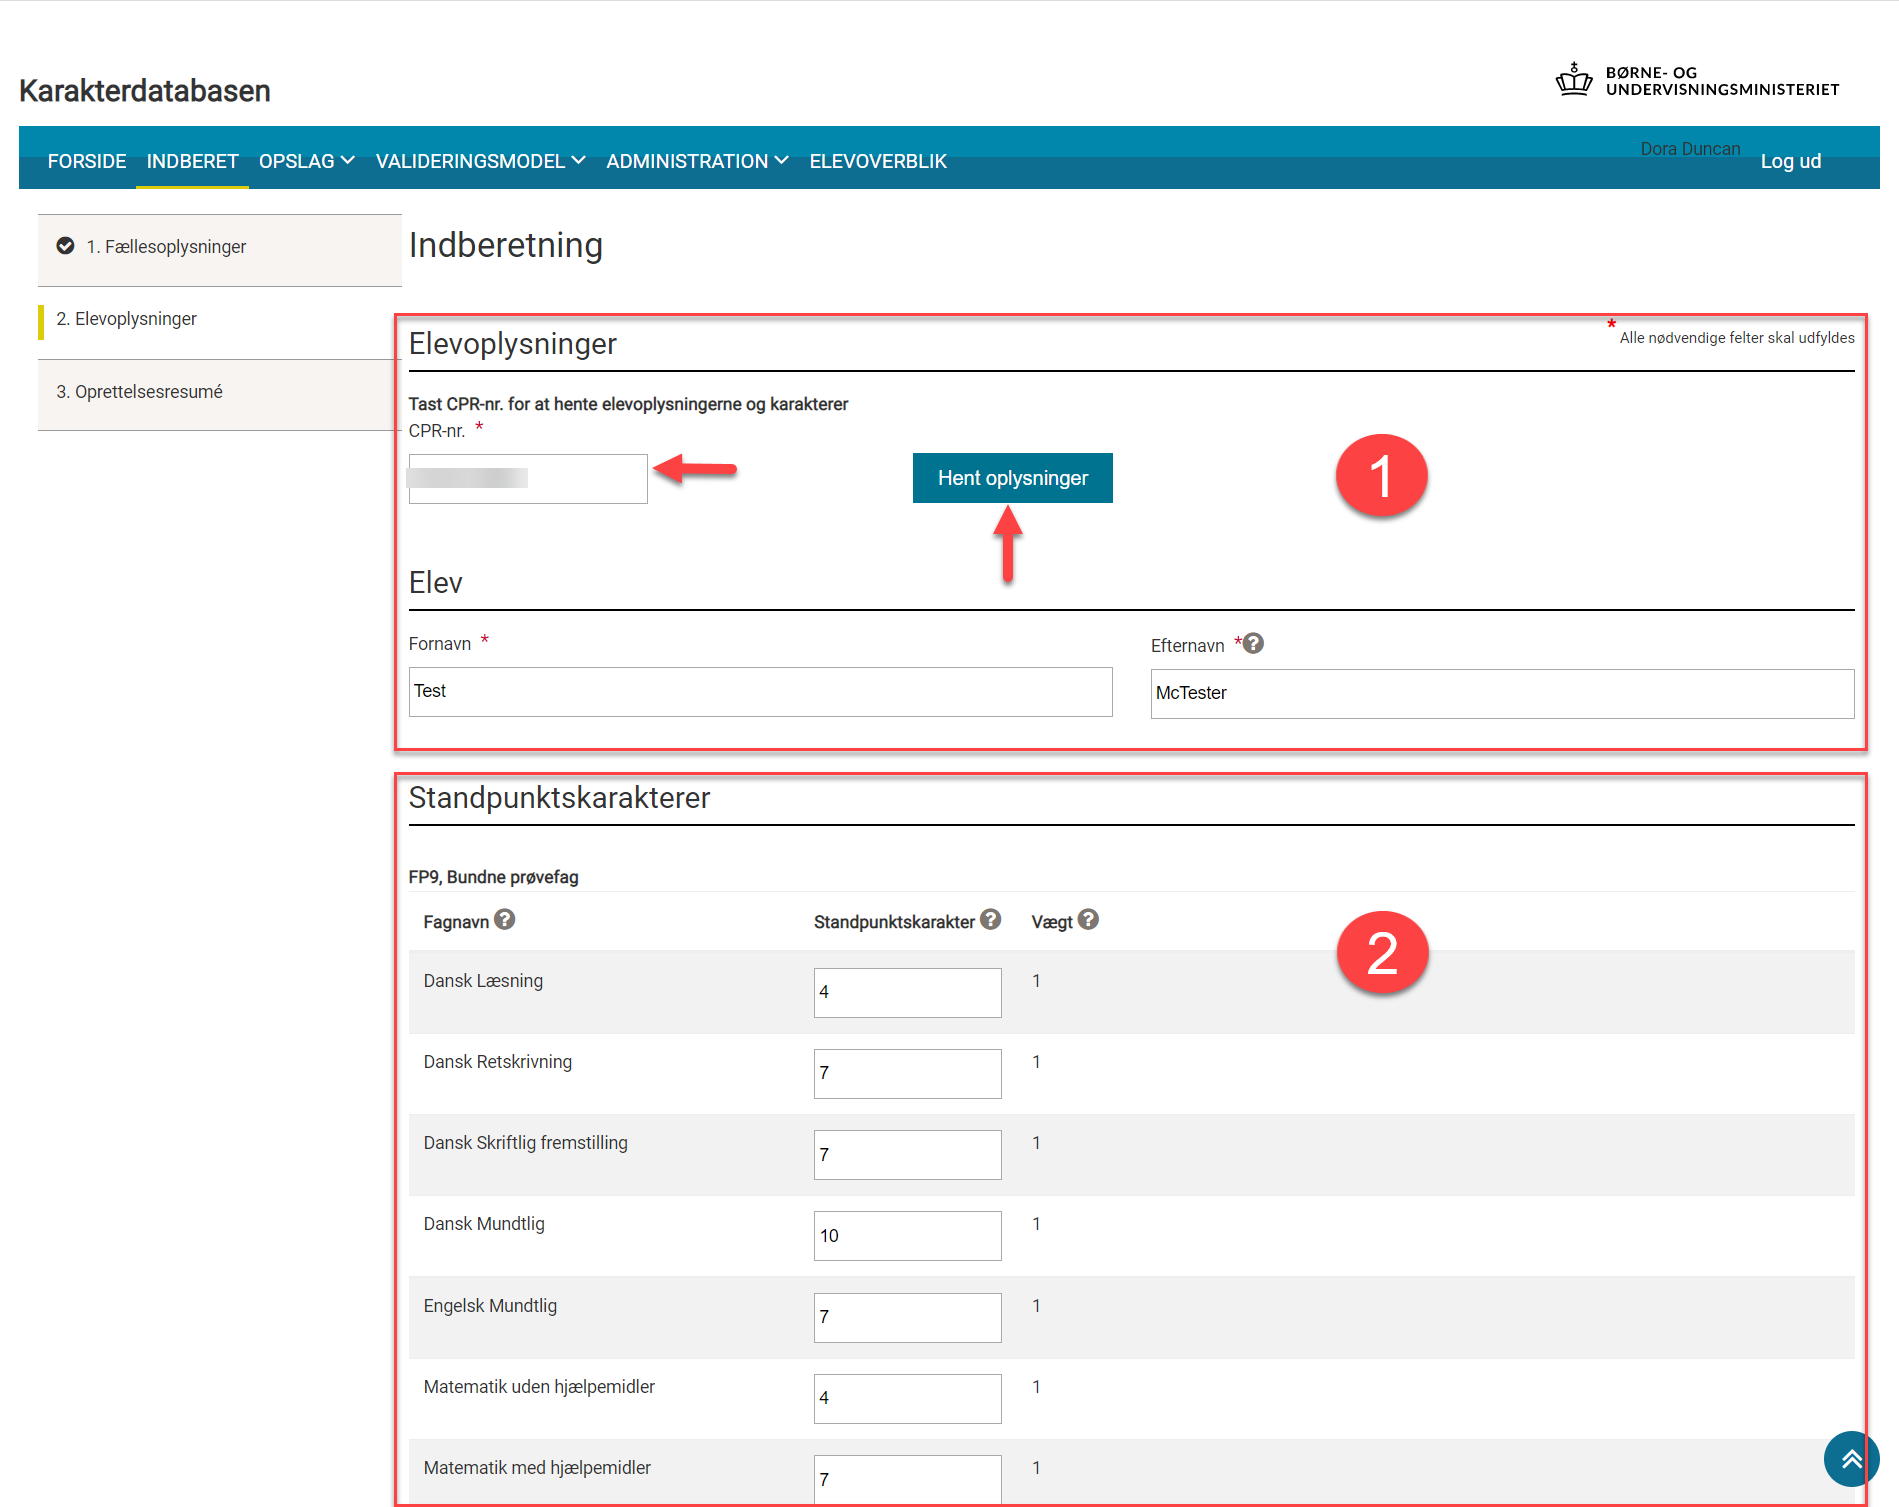The width and height of the screenshot is (1899, 1507).
Task: Click the Dansk Mundtlig grade field
Action: (907, 1236)
